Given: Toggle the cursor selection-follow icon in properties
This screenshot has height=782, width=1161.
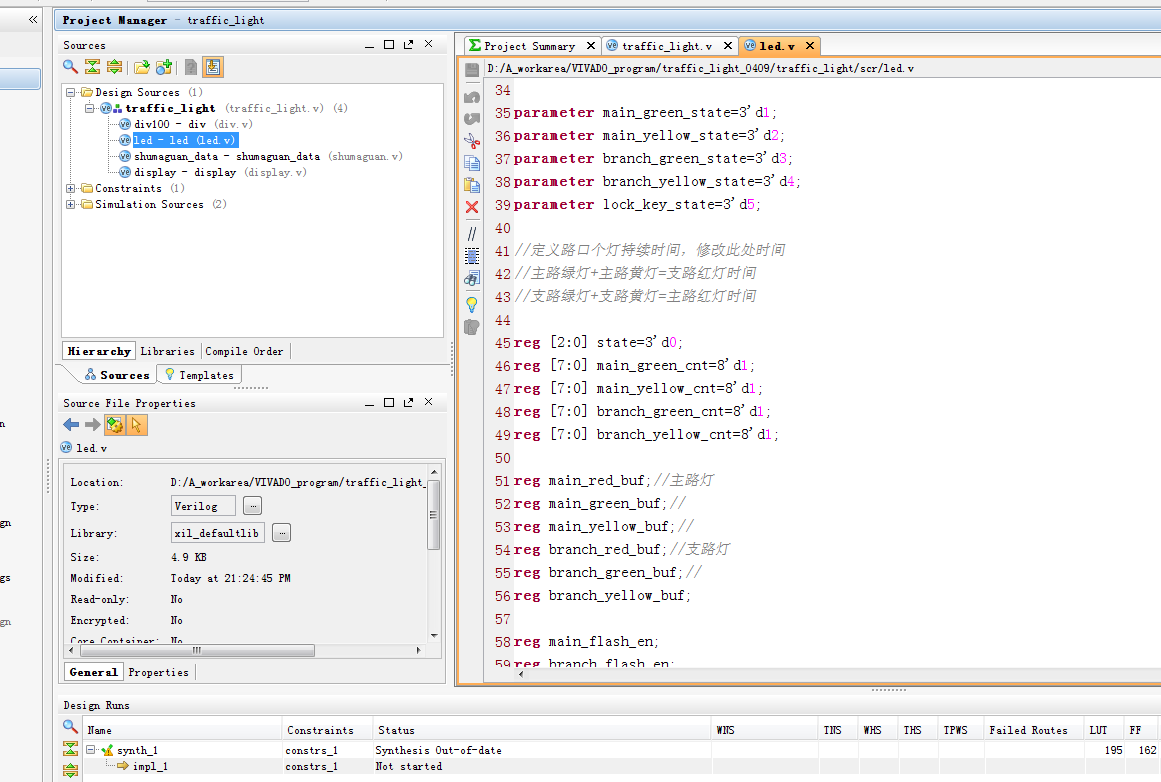Looking at the screenshot, I should pos(137,424).
